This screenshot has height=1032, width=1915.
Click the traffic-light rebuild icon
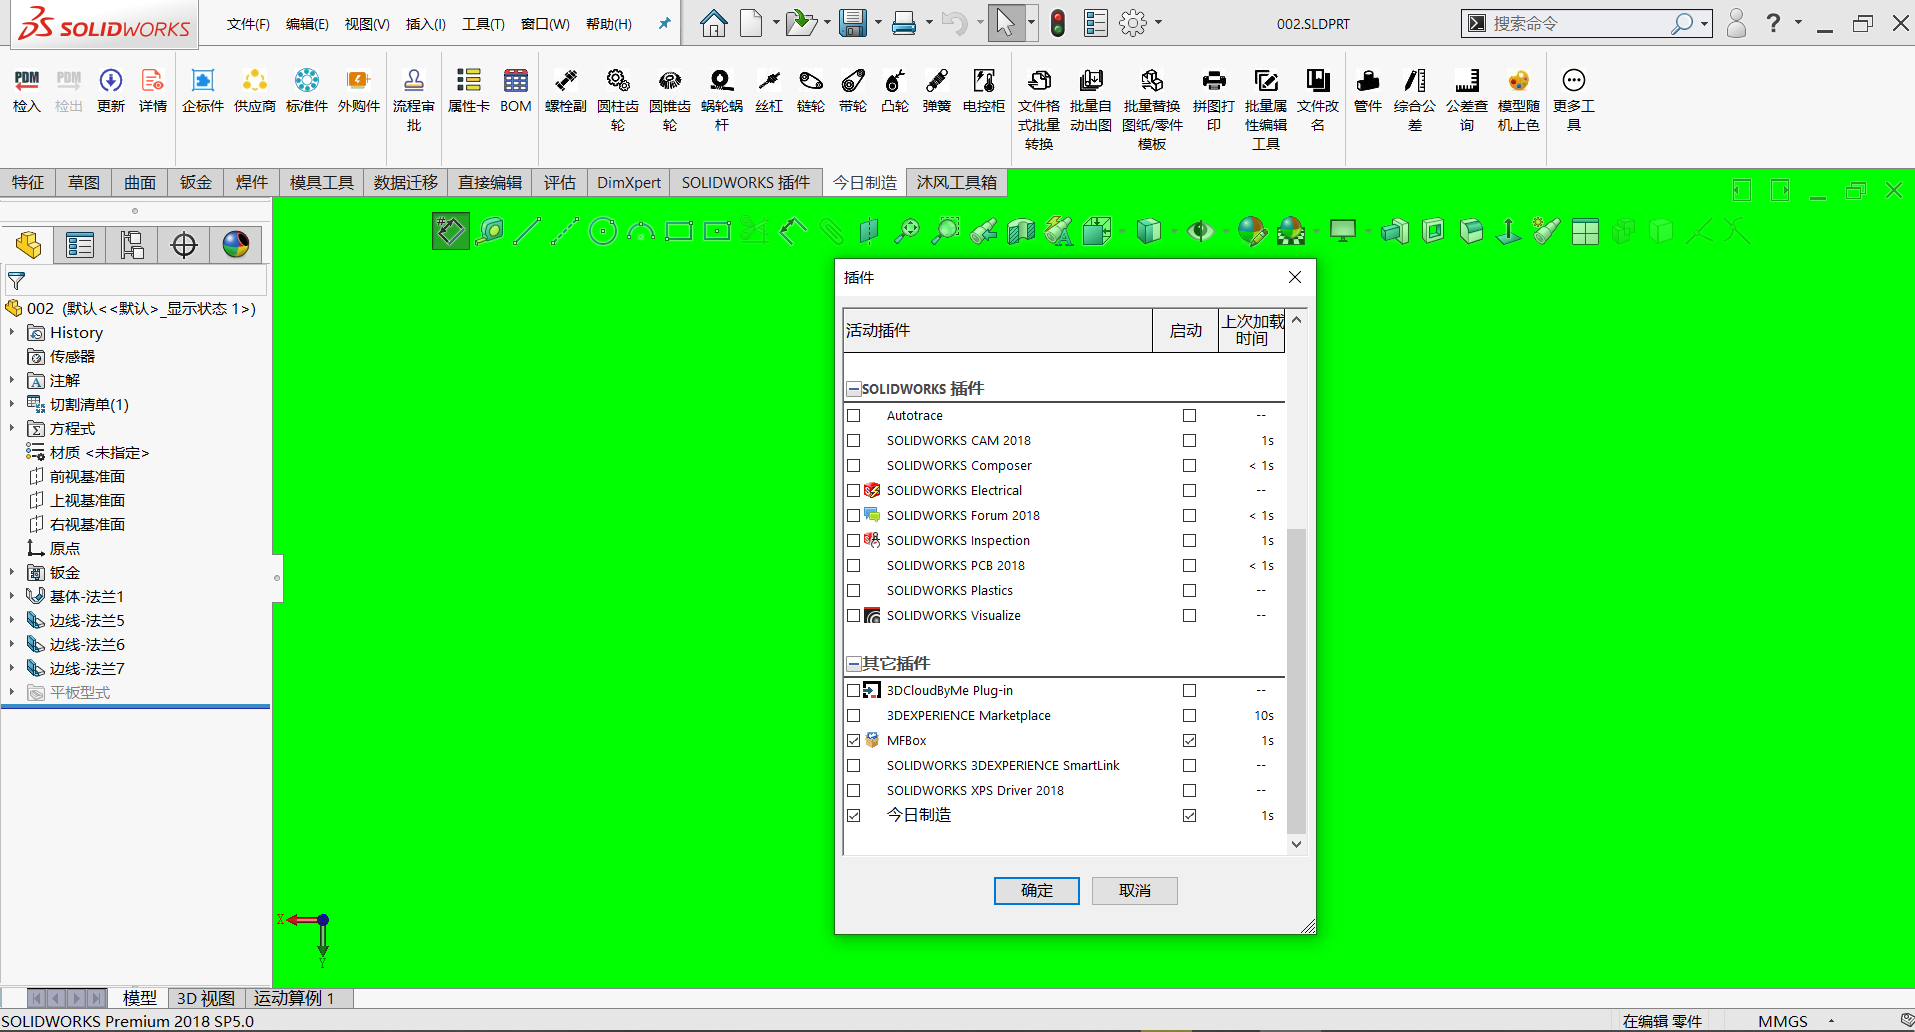click(x=1058, y=23)
